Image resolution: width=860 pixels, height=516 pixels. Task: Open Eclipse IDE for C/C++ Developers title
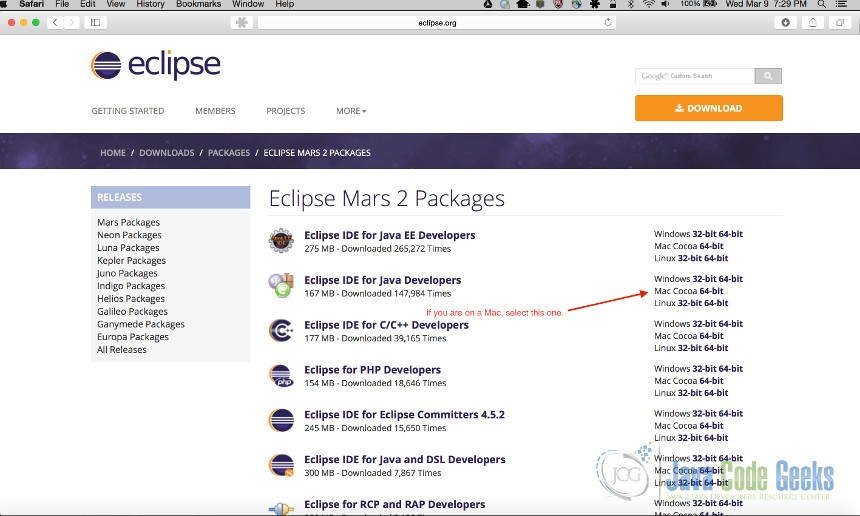click(387, 325)
